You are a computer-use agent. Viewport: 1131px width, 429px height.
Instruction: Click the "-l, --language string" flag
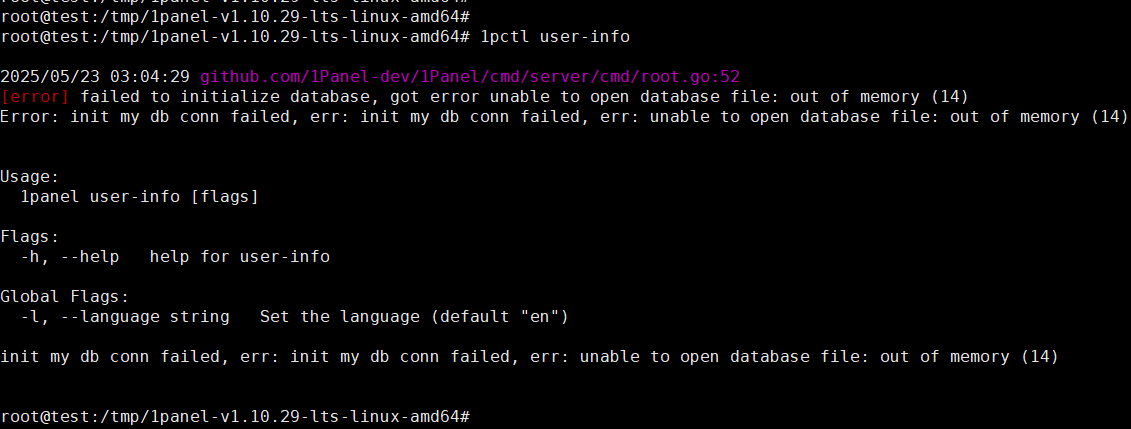pos(125,317)
